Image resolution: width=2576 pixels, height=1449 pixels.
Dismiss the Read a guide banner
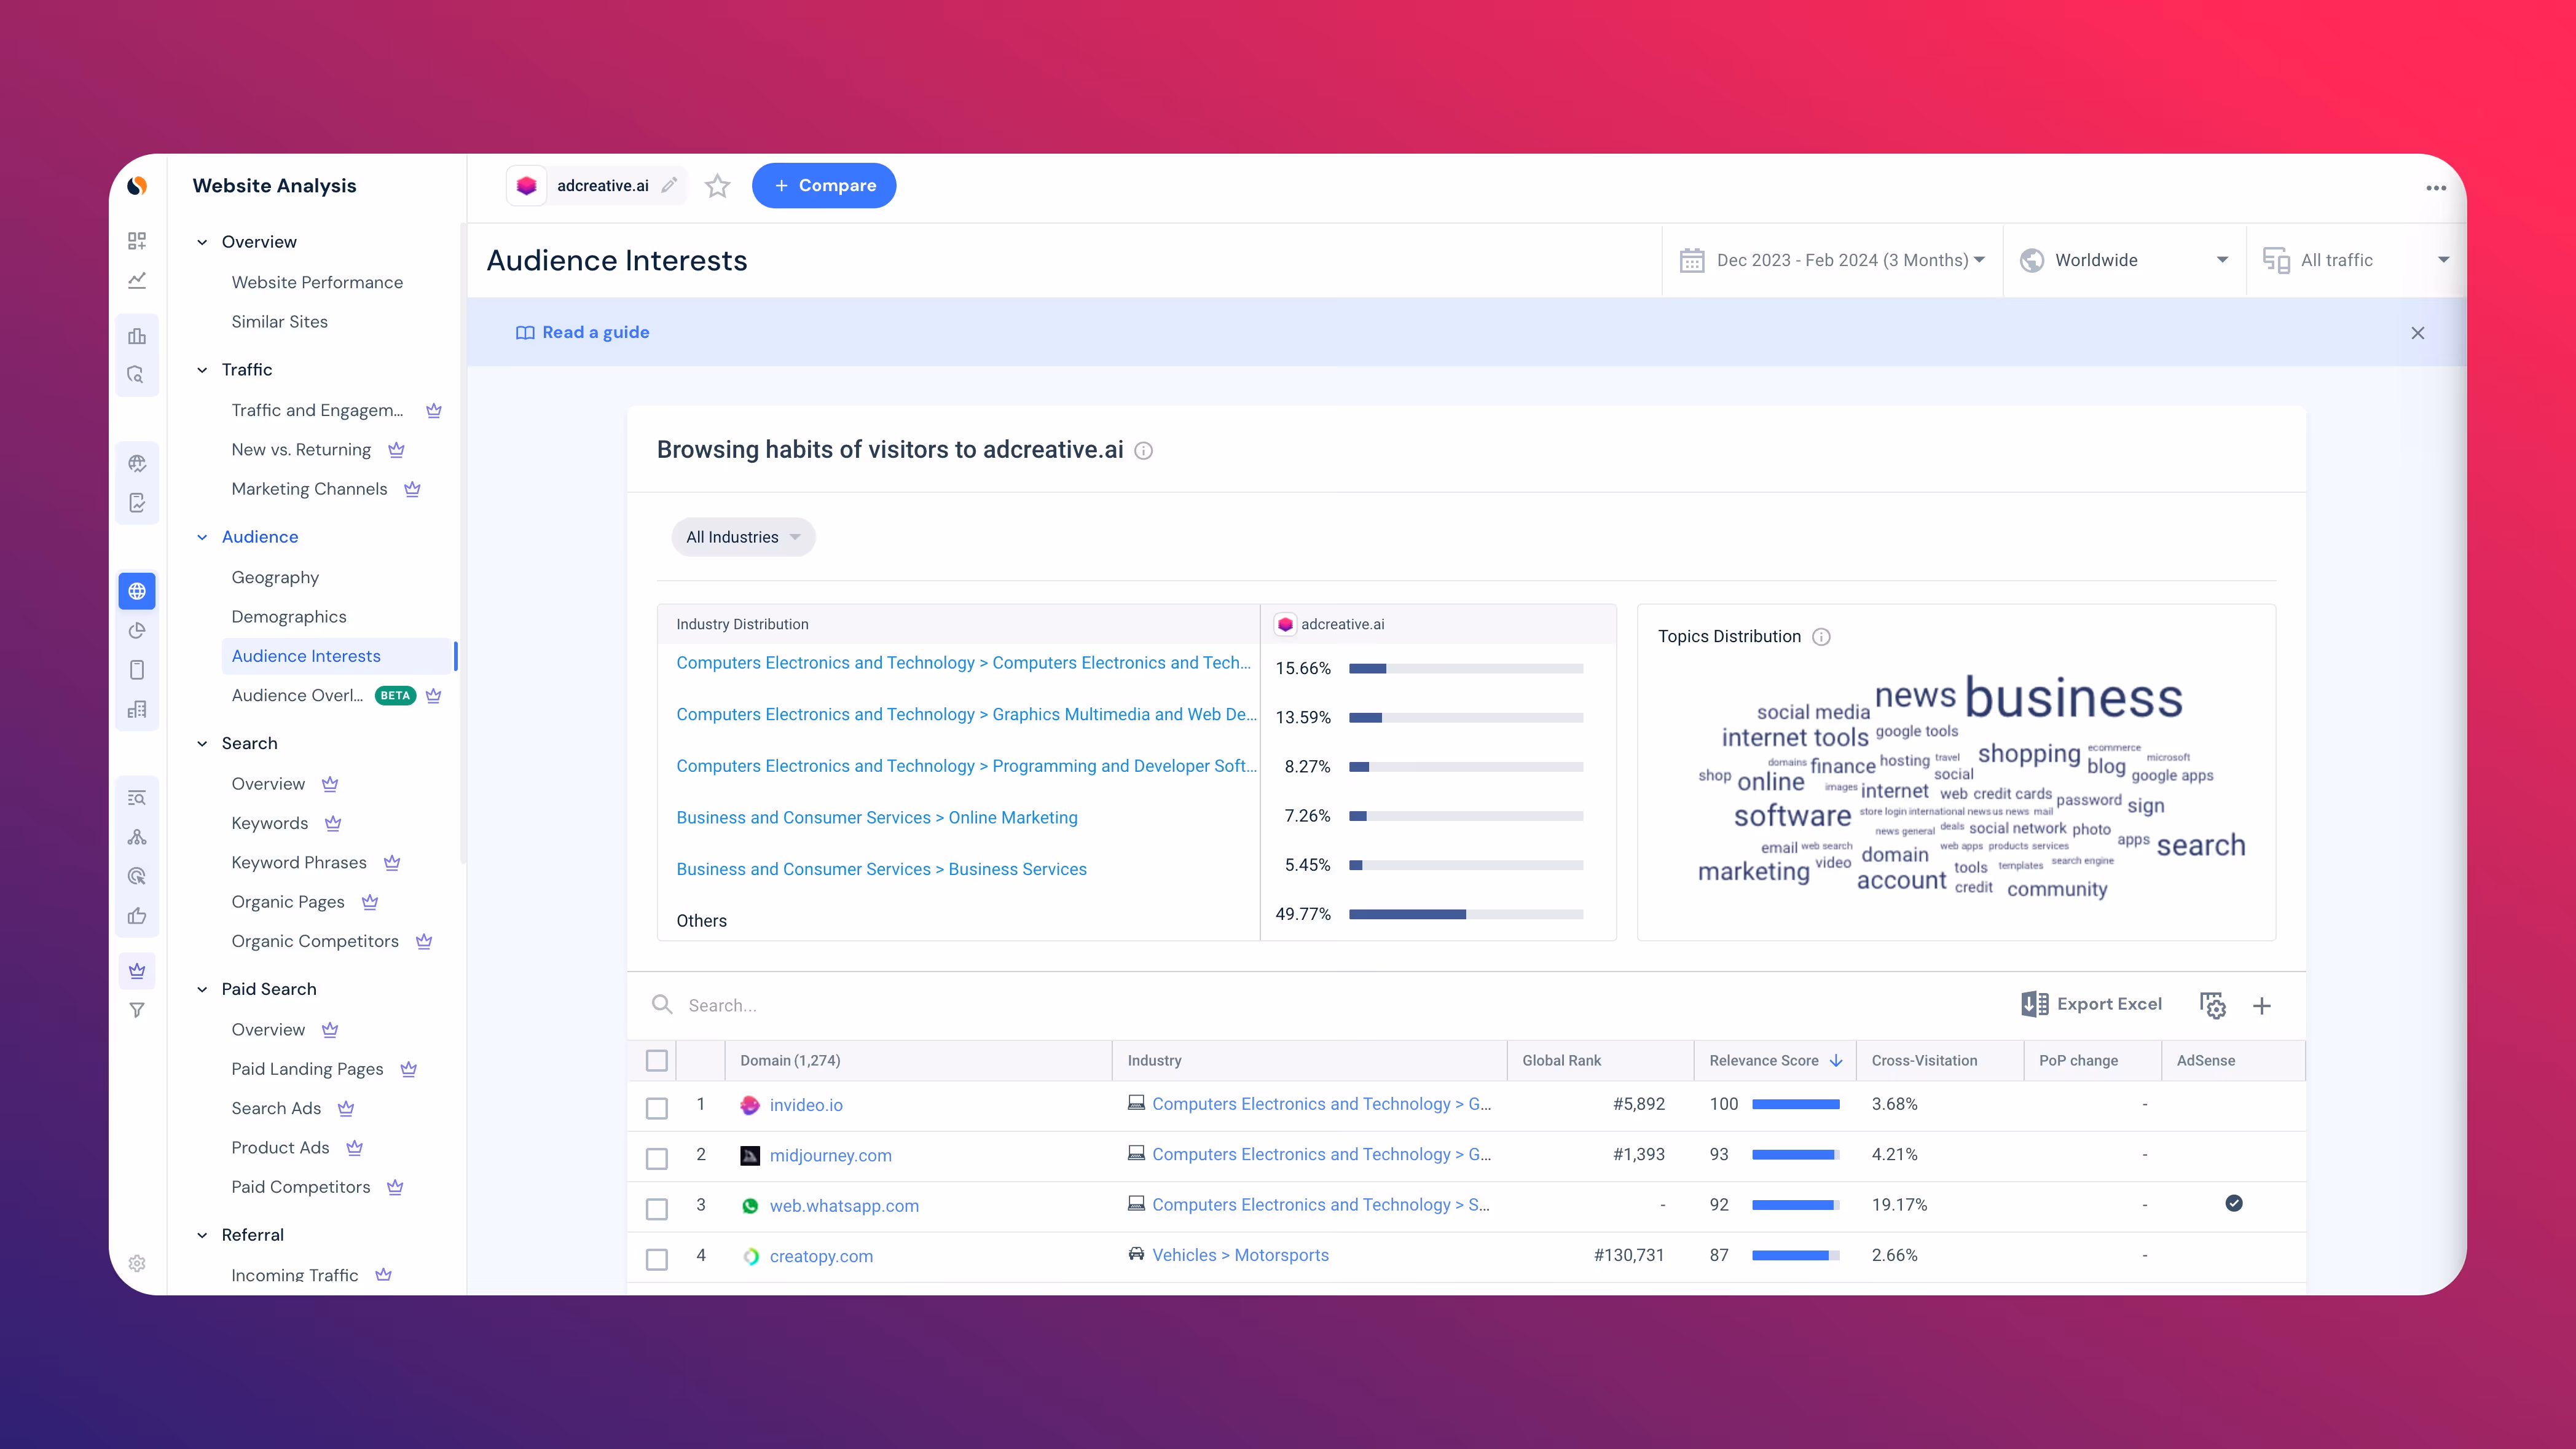(2418, 333)
